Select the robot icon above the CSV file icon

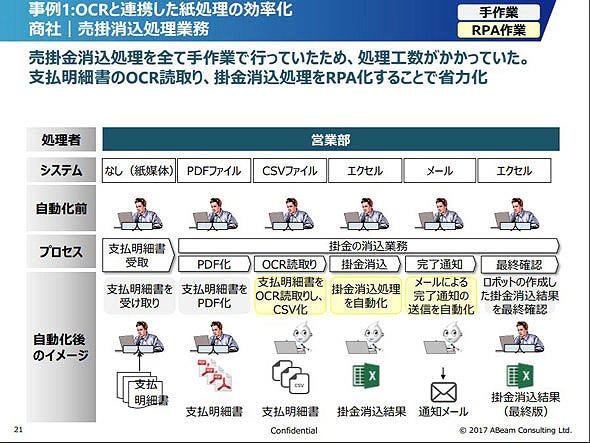pyautogui.click(x=293, y=338)
